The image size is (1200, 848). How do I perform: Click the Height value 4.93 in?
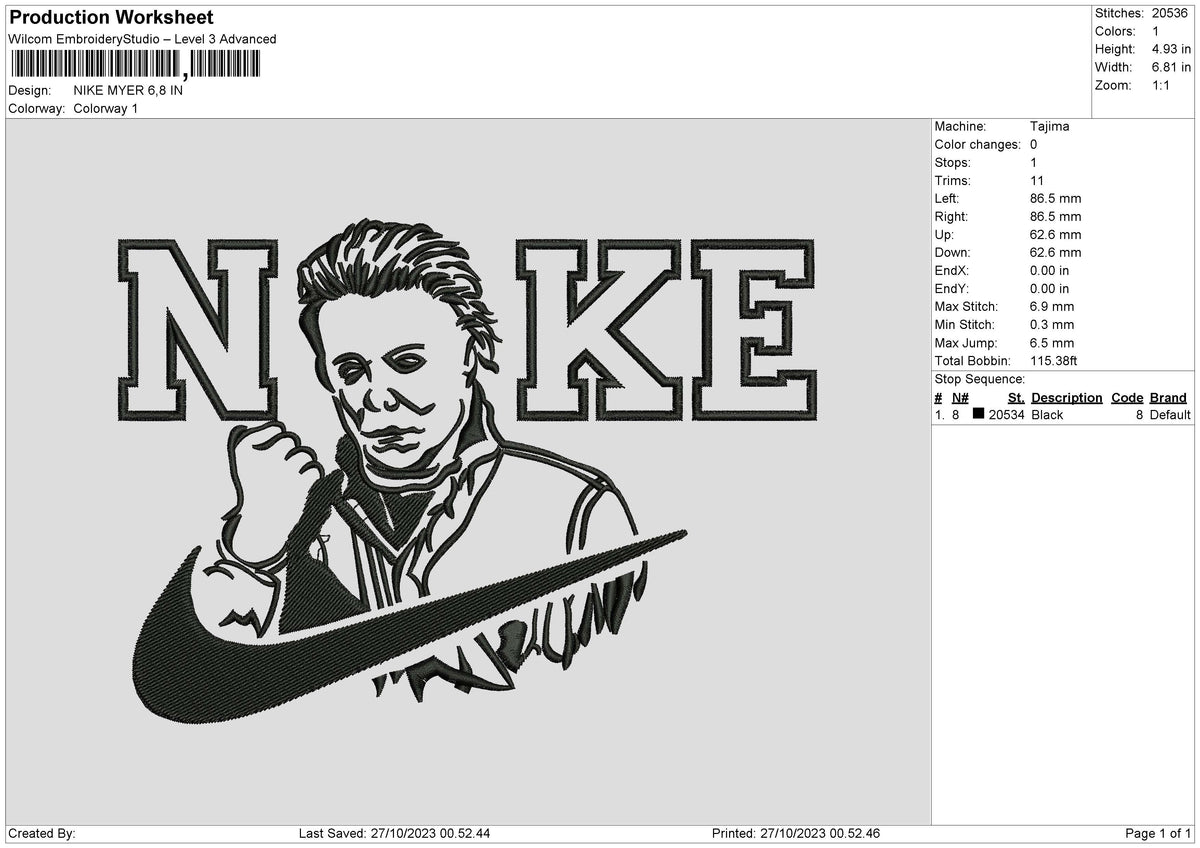[1171, 49]
